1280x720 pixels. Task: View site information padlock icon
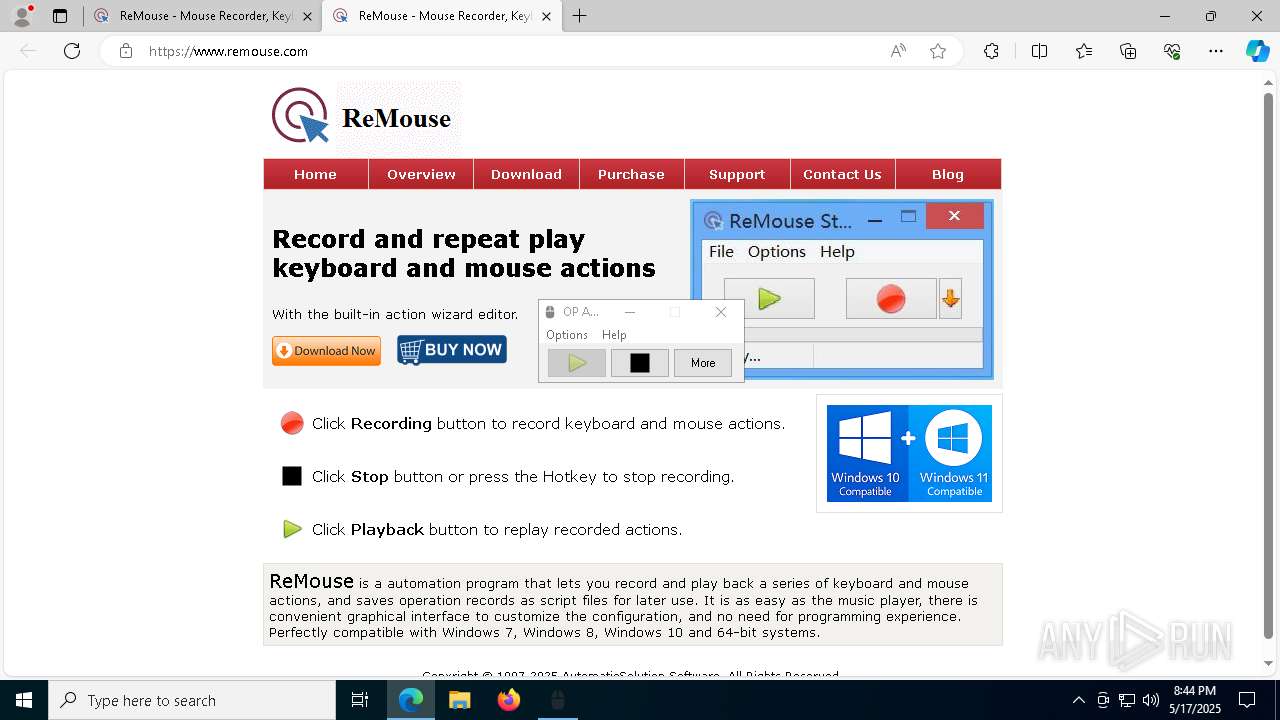[x=126, y=51]
